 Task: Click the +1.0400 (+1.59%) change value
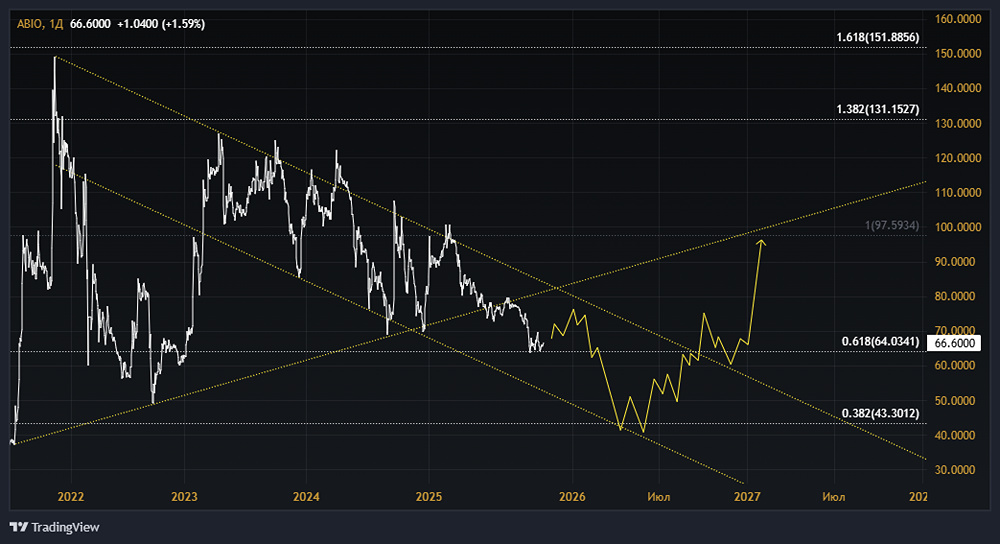[x=161, y=24]
